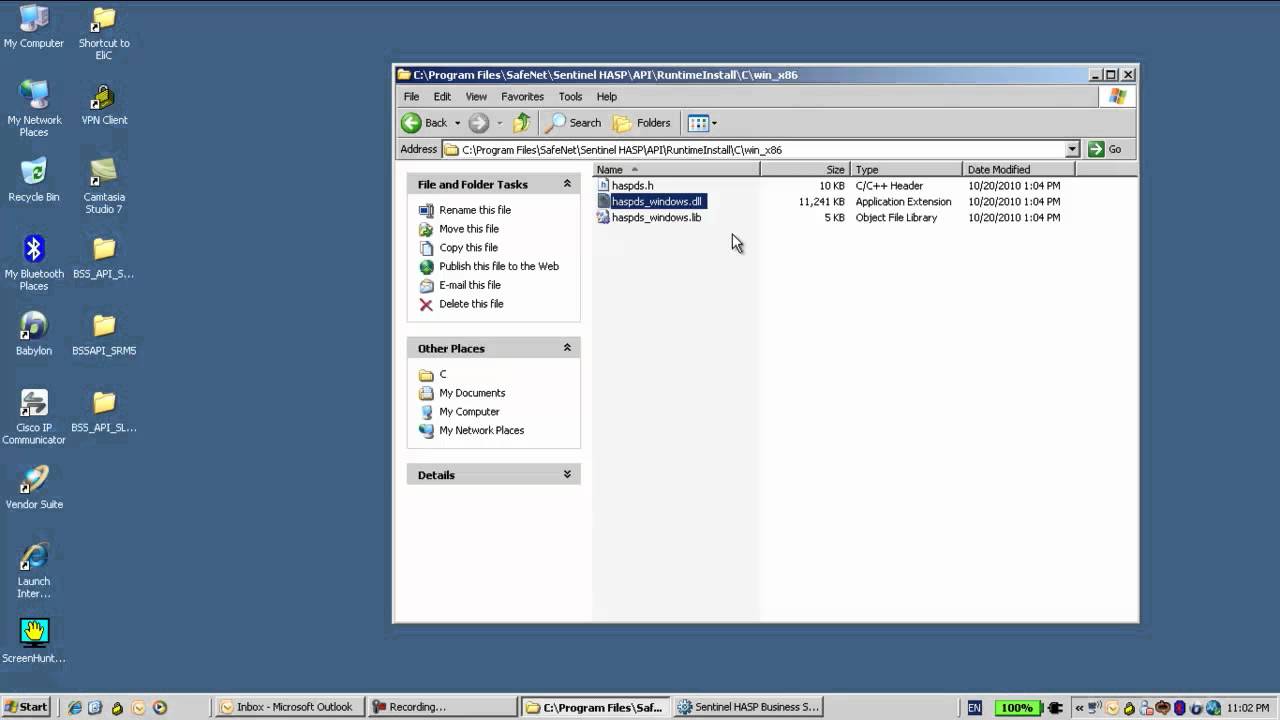Click the Start button
The width and height of the screenshot is (1280, 720).
[x=26, y=707]
